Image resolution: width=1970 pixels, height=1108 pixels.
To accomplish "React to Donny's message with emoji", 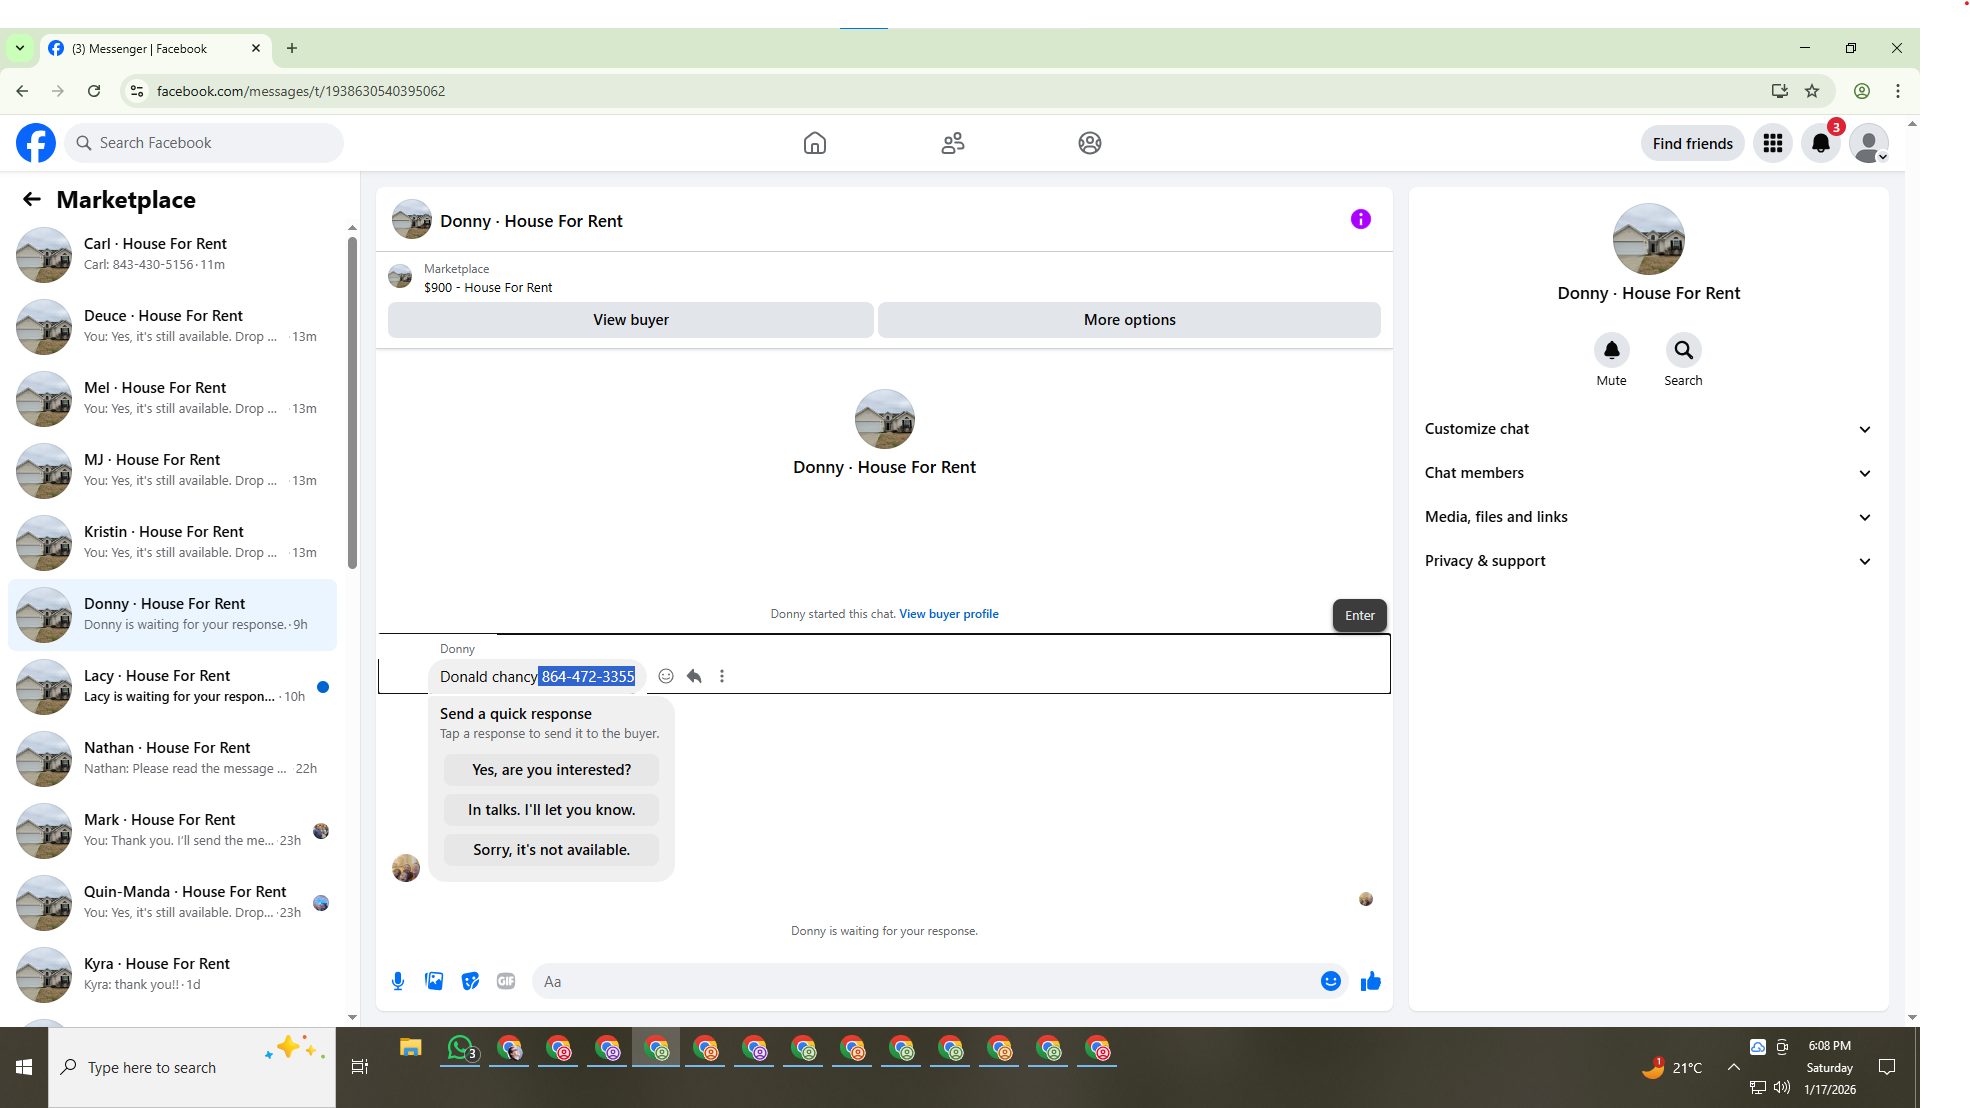I will [666, 676].
